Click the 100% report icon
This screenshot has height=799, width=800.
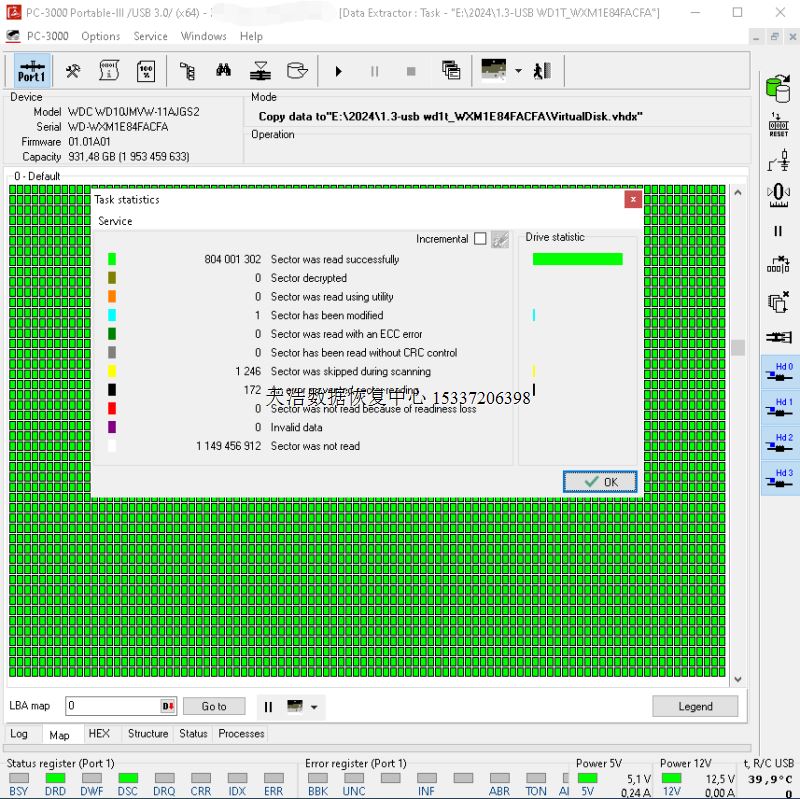[x=145, y=71]
